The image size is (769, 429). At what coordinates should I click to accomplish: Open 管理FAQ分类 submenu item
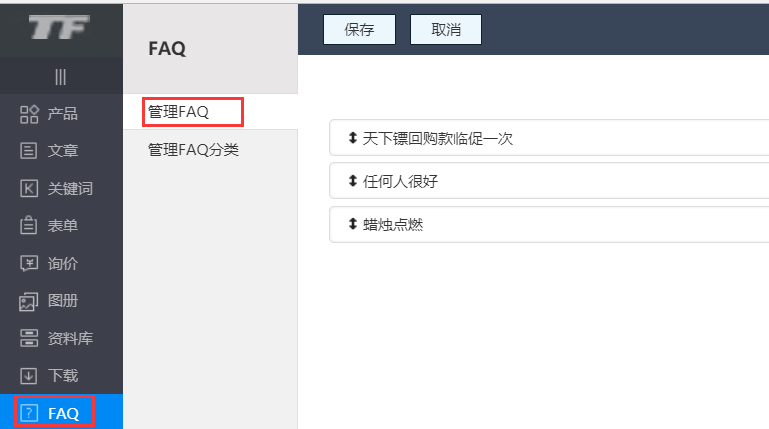[x=193, y=150]
